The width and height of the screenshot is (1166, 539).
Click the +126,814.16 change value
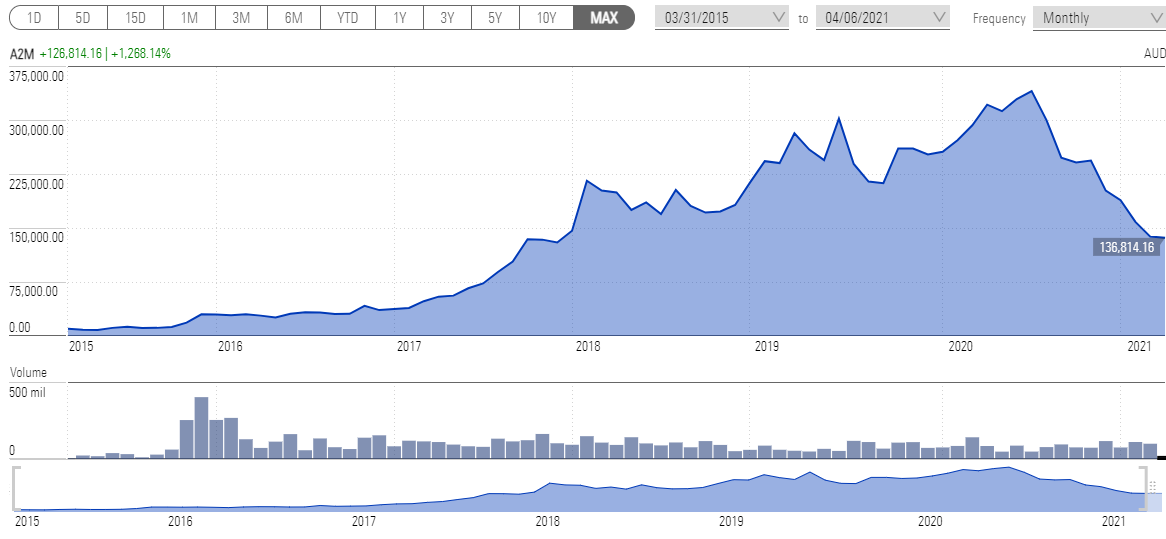click(x=71, y=54)
